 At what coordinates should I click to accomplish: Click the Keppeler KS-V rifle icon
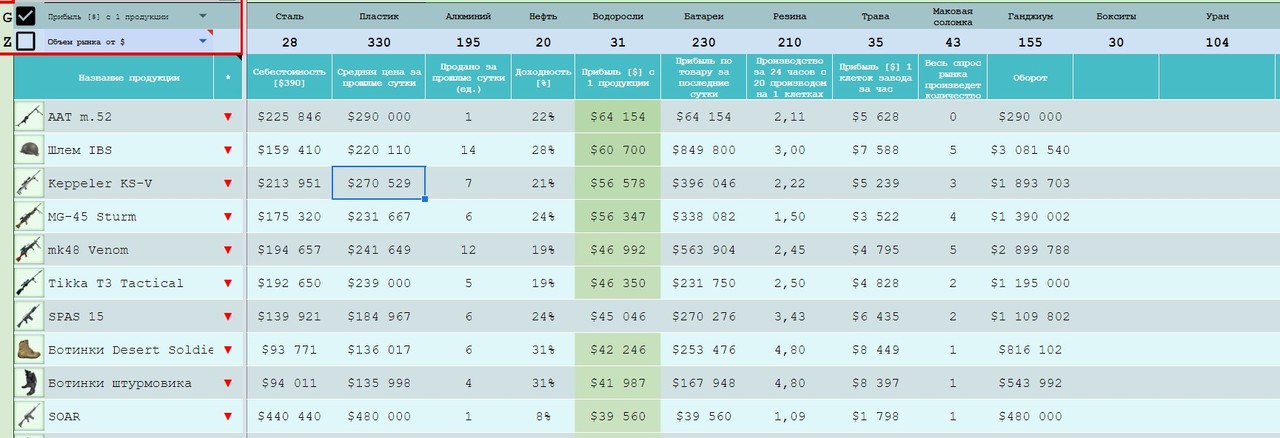point(29,183)
